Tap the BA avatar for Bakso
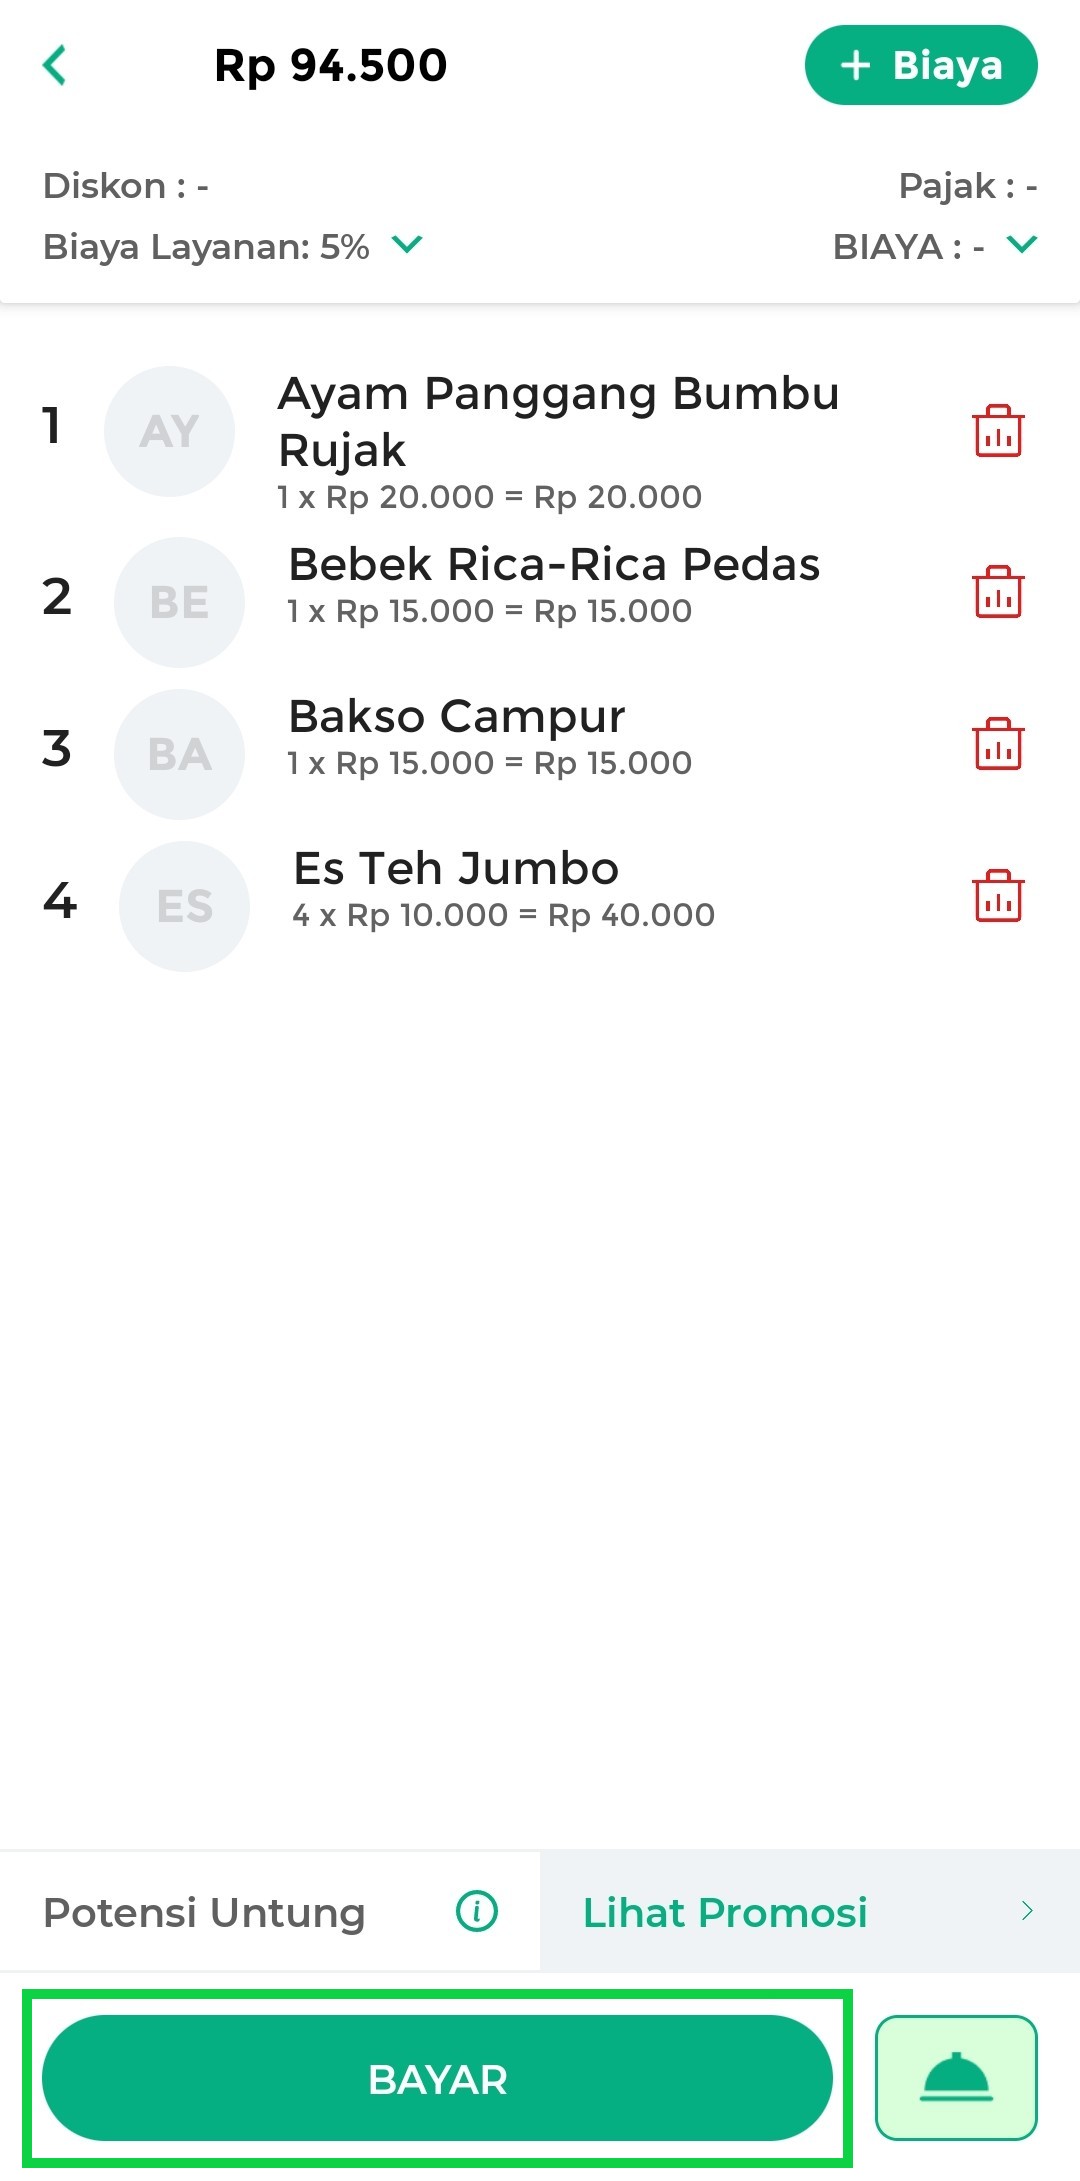This screenshot has width=1080, height=2181. click(179, 754)
